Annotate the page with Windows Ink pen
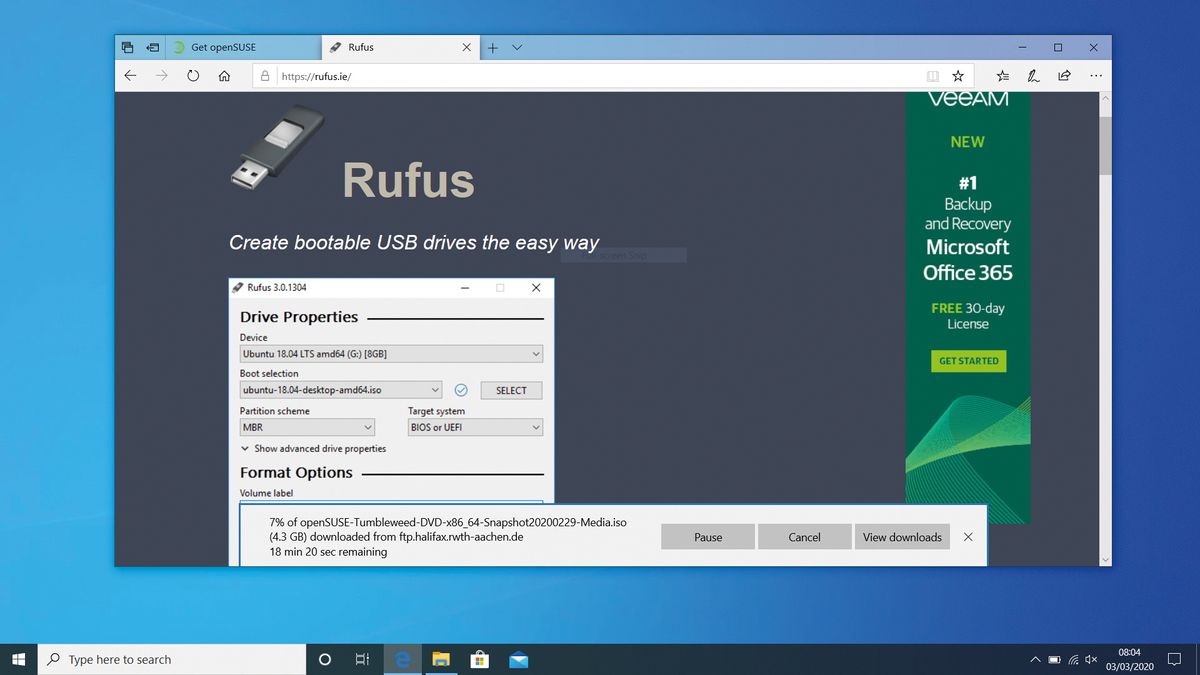The width and height of the screenshot is (1200, 675). point(1033,75)
